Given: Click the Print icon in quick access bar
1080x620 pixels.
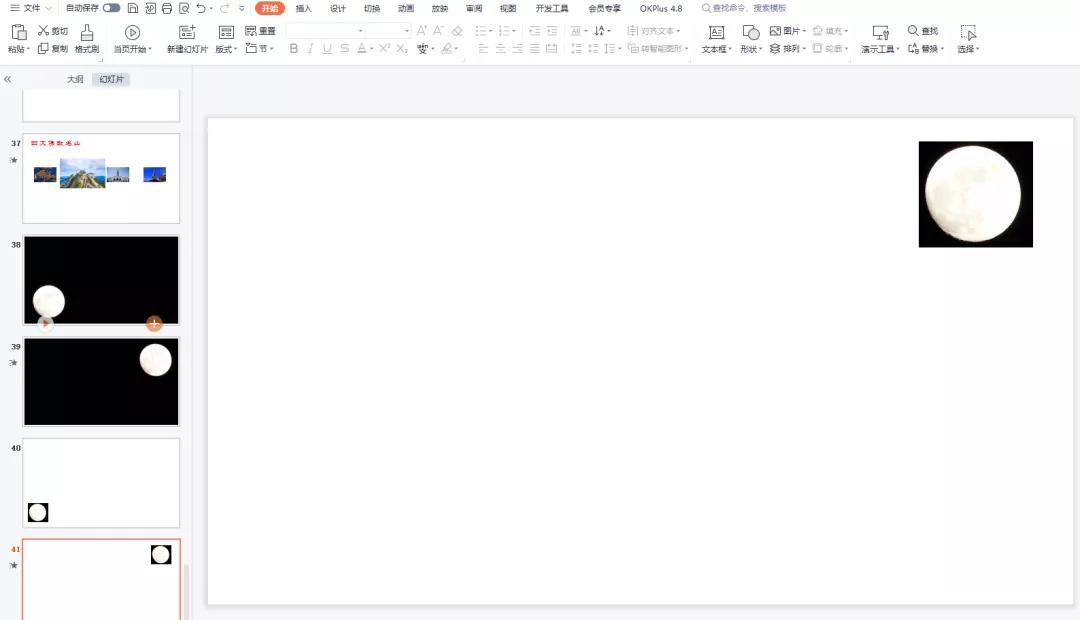Looking at the screenshot, I should click(167, 8).
